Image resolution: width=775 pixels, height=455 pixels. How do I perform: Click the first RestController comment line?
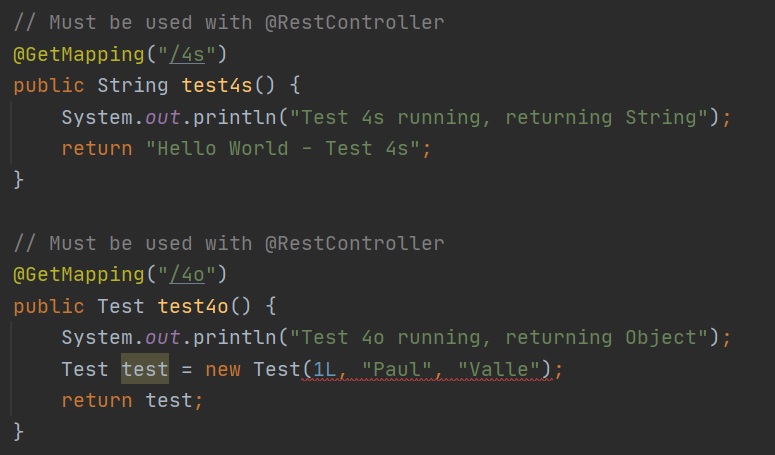click(x=229, y=22)
